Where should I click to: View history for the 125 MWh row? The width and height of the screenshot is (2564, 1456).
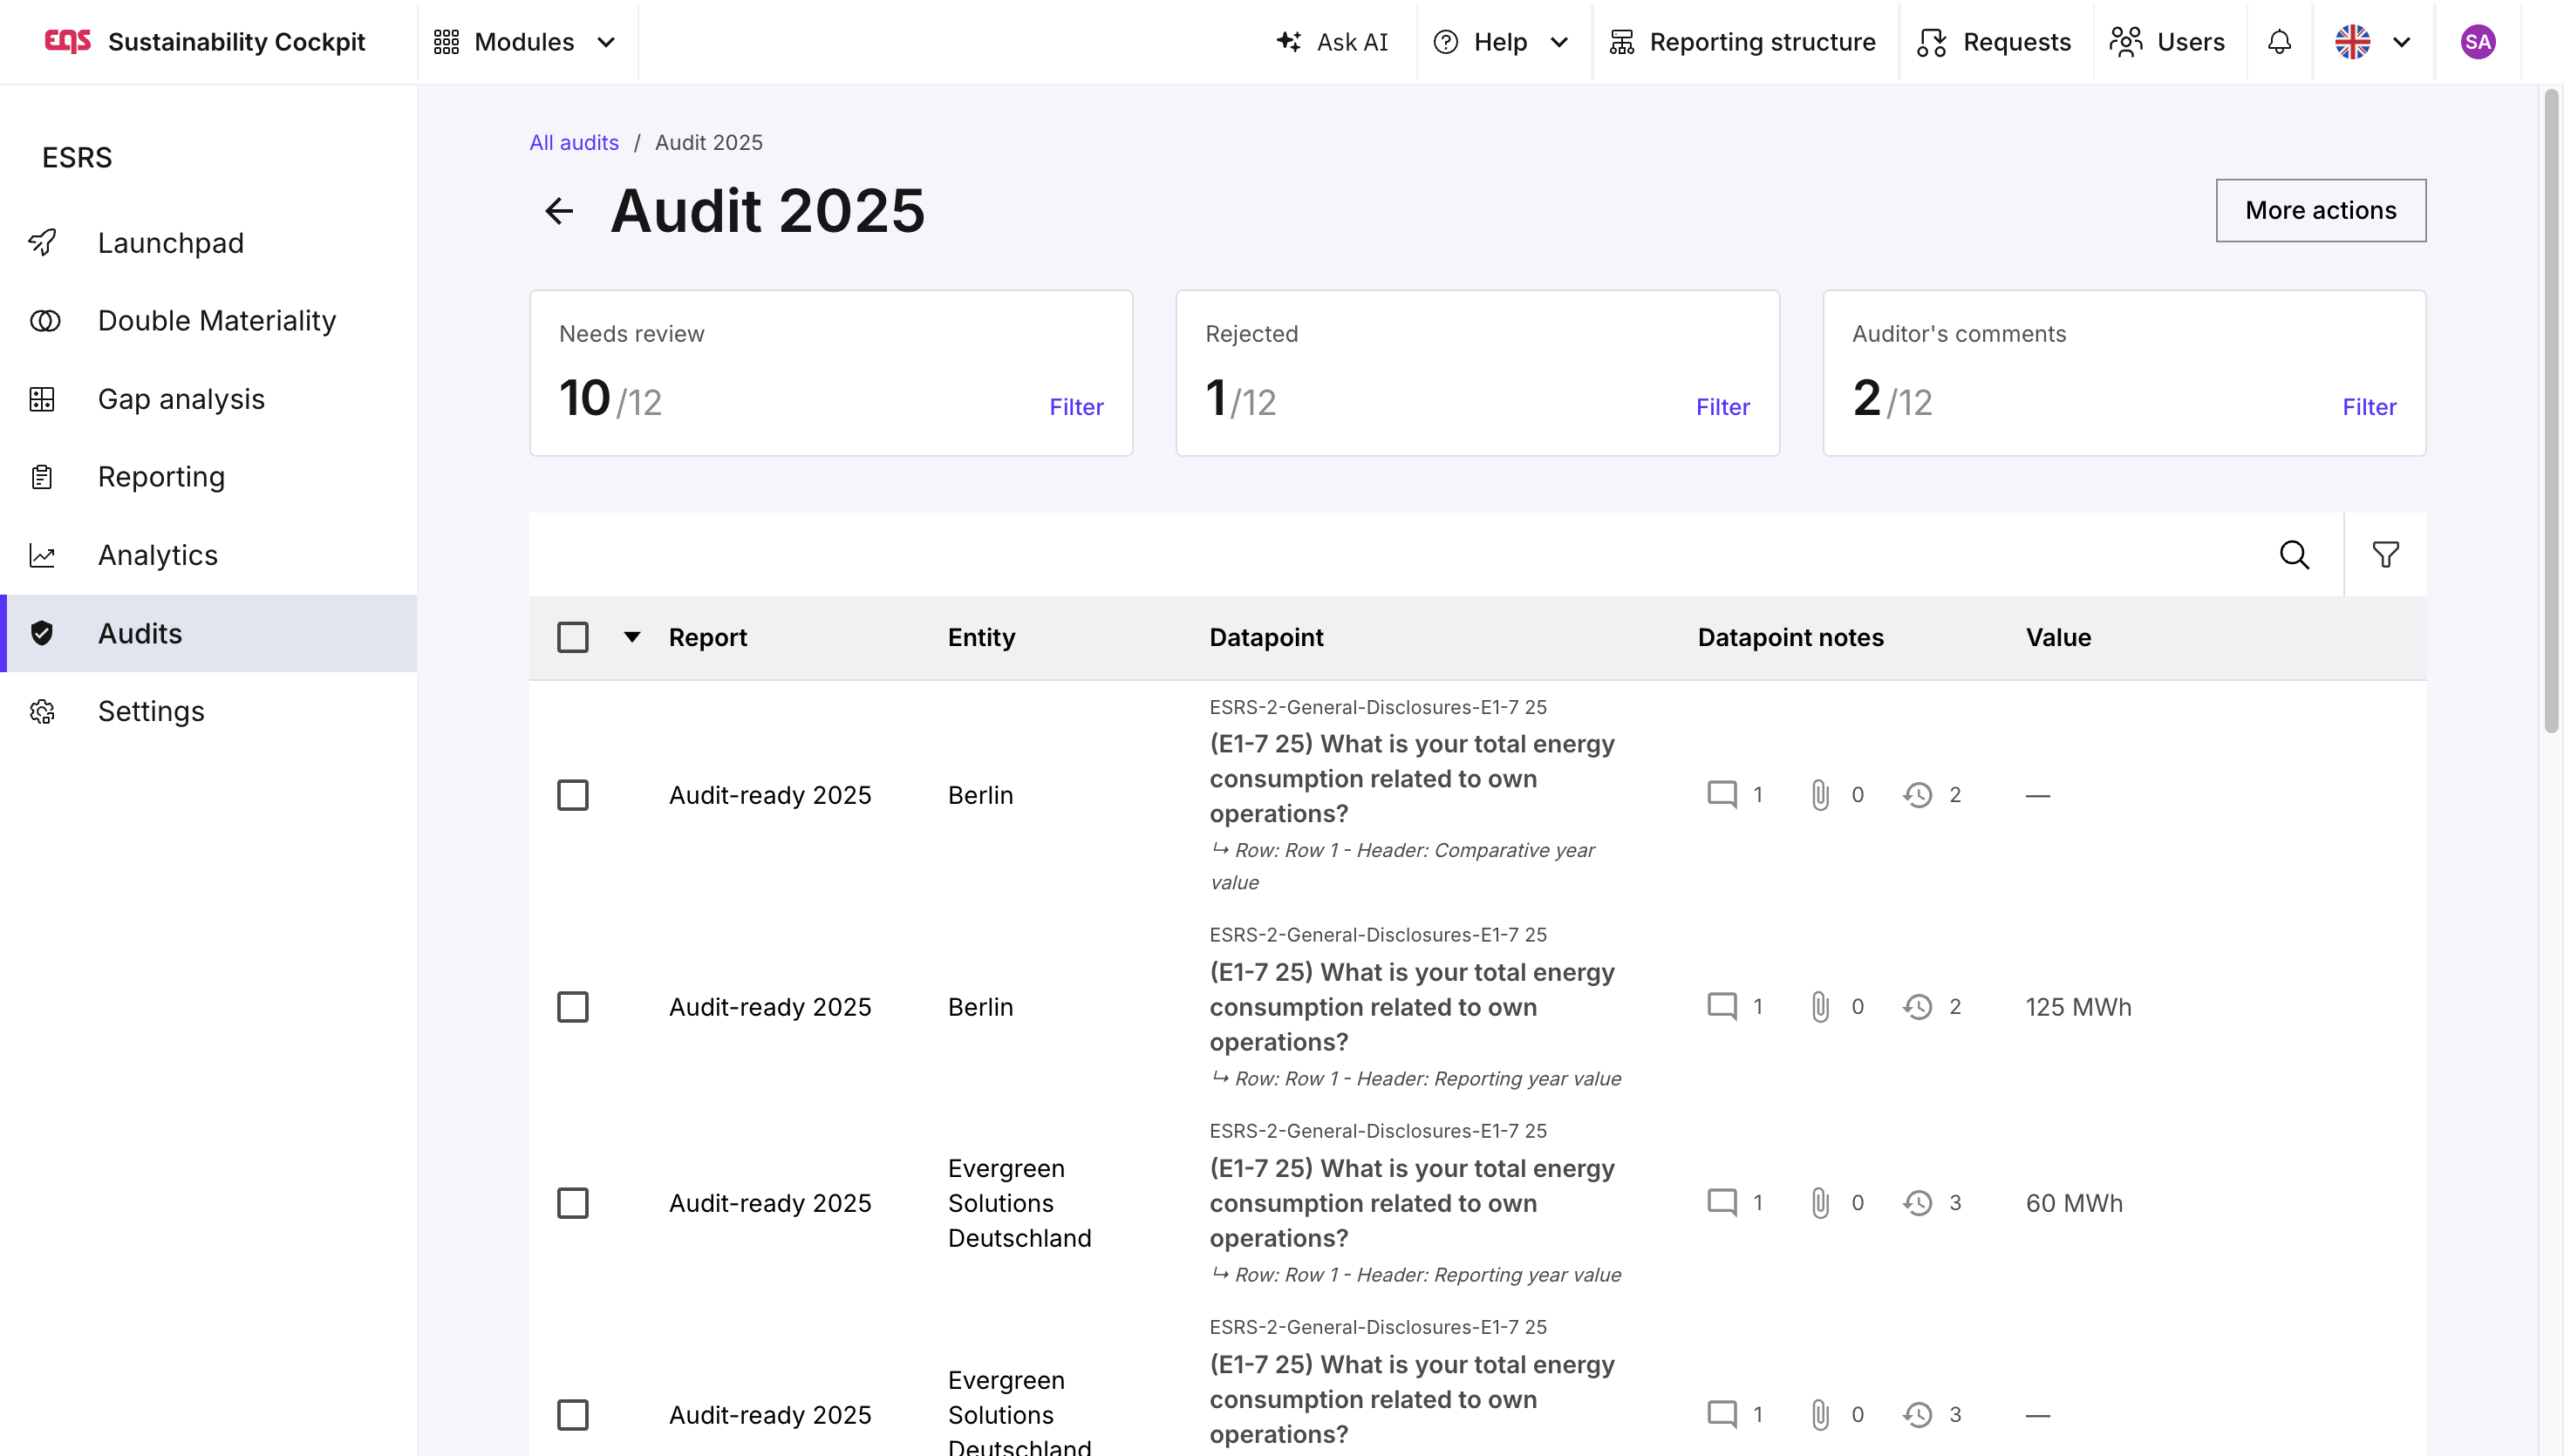(x=1917, y=1007)
